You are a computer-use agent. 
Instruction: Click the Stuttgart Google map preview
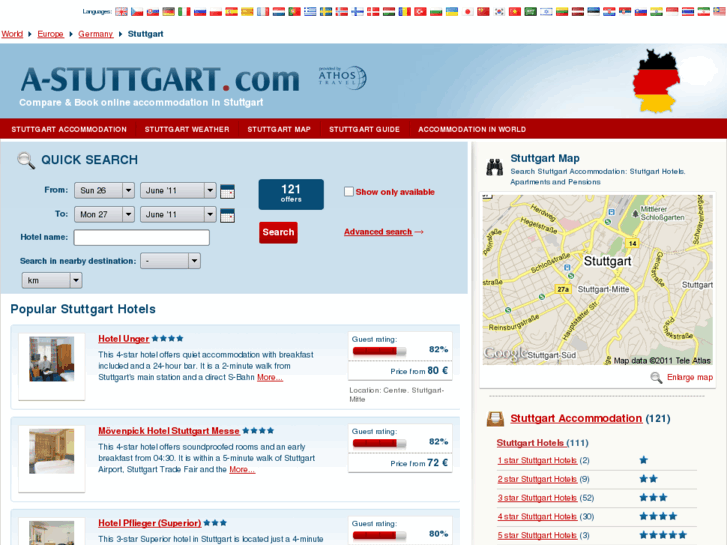(598, 280)
